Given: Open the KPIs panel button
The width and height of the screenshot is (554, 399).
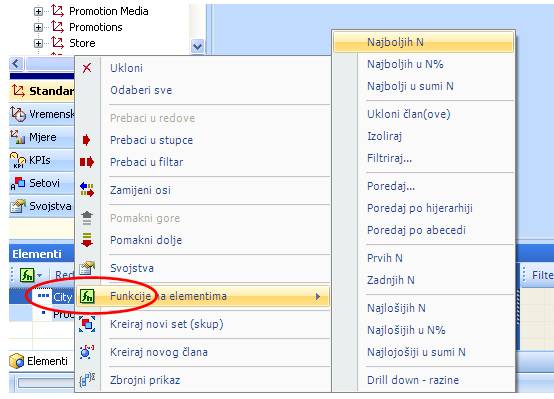Looking at the screenshot, I should [x=42, y=160].
